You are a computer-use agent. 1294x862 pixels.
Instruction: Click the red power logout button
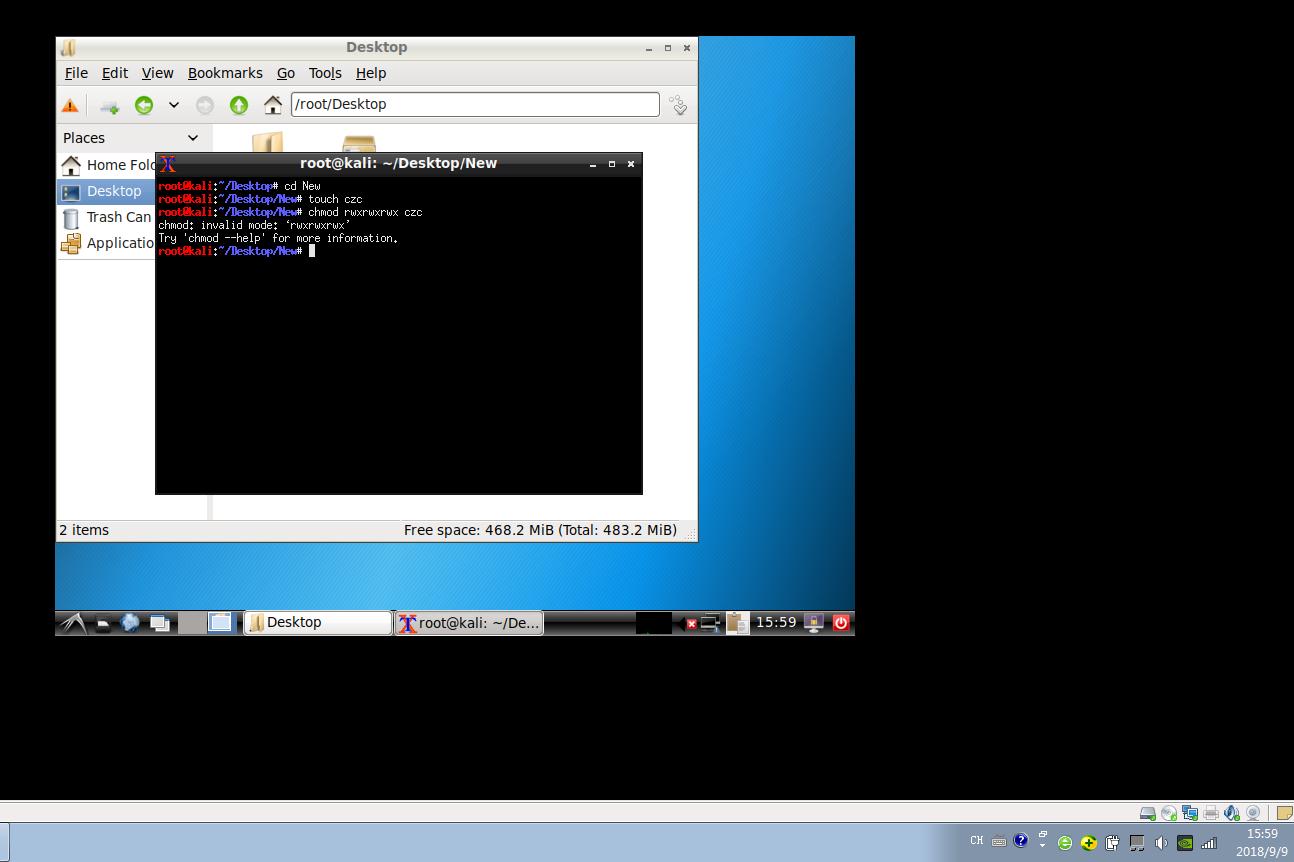(x=841, y=622)
